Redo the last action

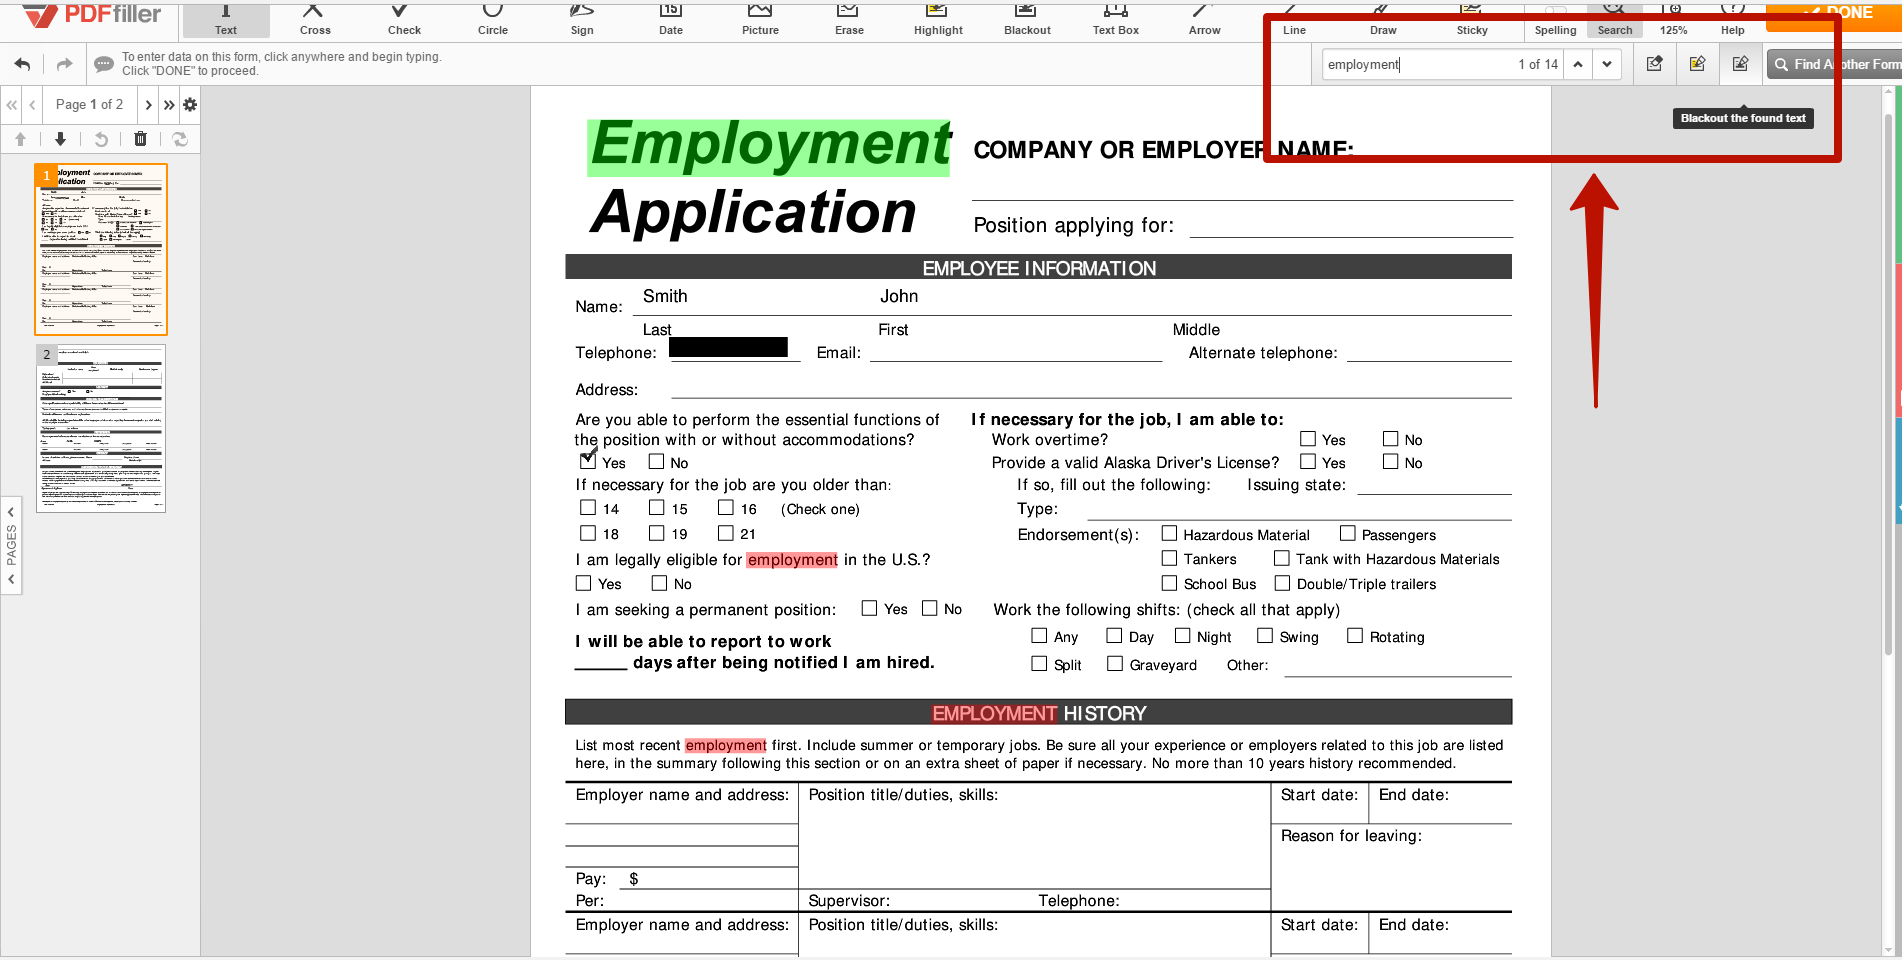pos(64,64)
